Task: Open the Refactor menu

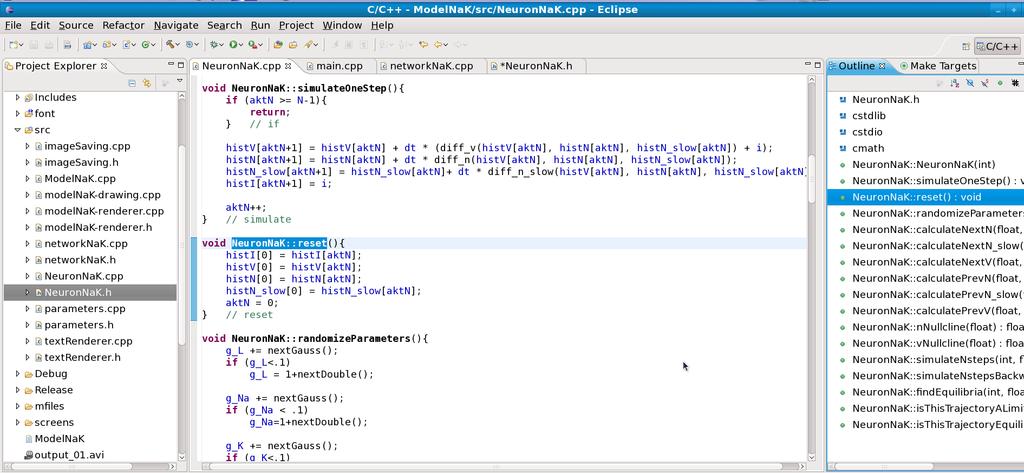Action: point(123,25)
